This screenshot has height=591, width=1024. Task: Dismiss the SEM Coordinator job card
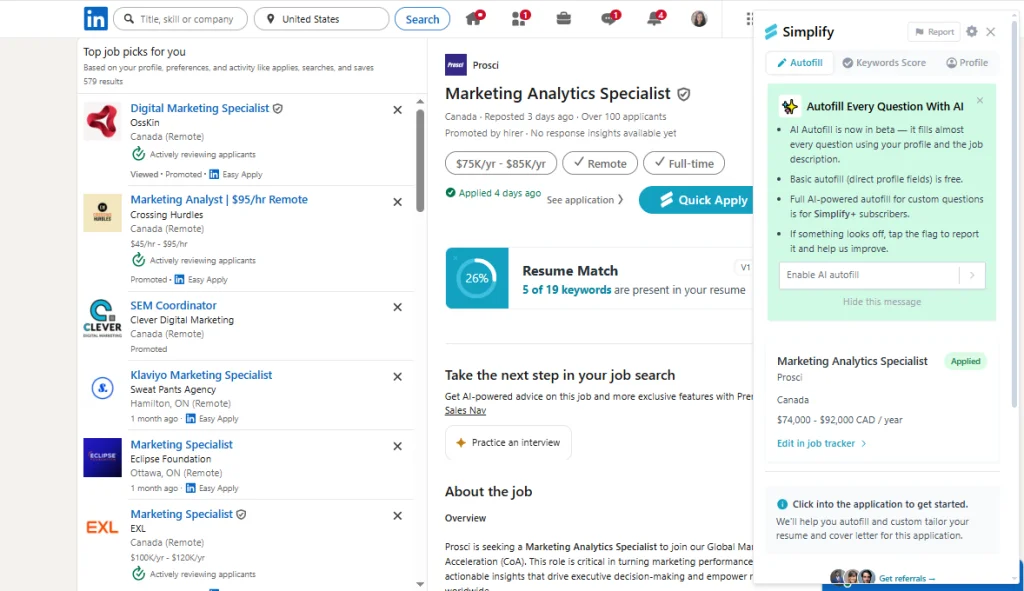point(397,307)
